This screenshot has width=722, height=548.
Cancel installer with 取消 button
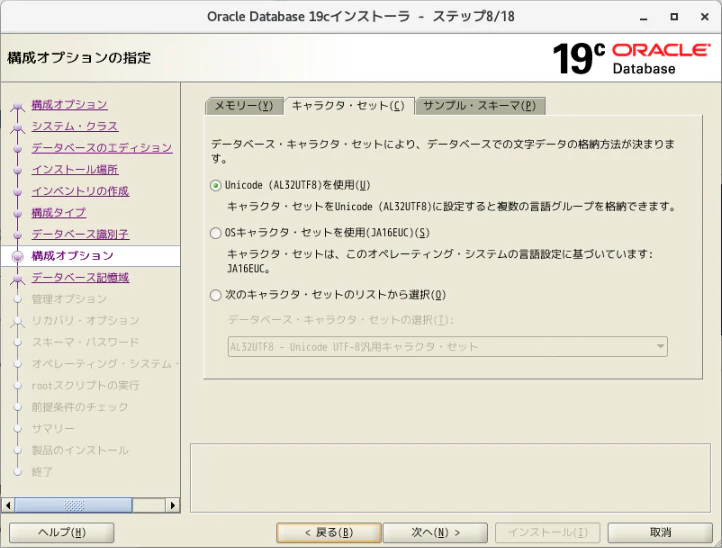660,533
